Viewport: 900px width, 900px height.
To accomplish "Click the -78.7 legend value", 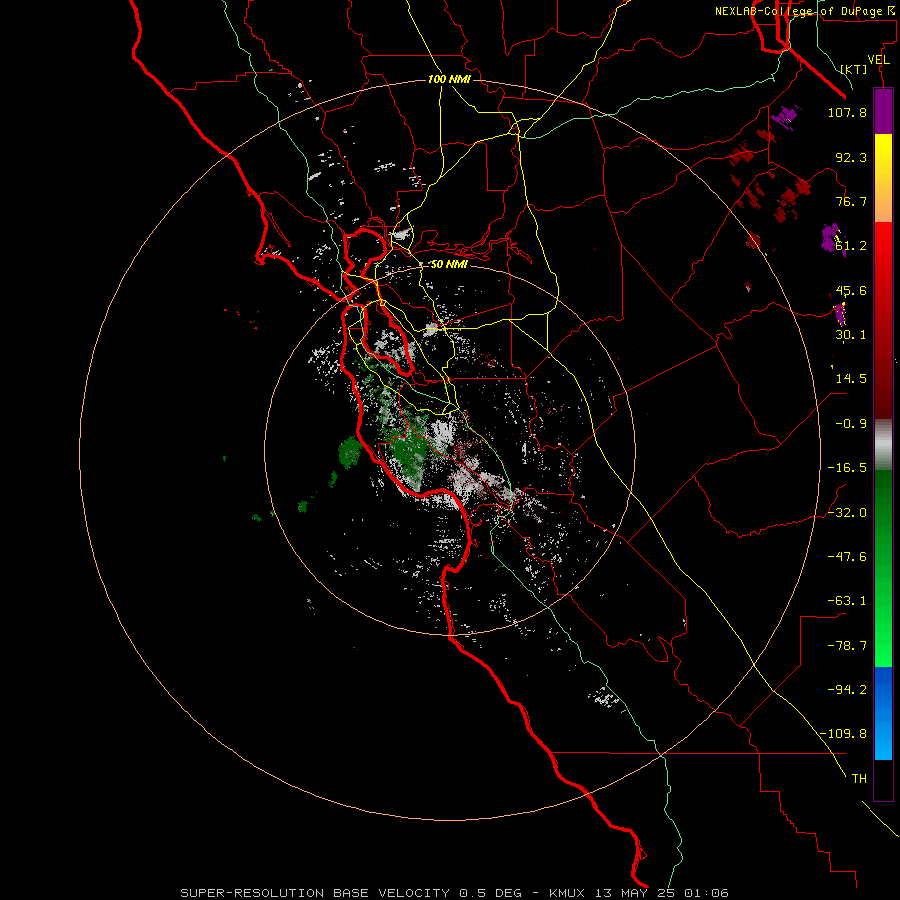I will (847, 646).
